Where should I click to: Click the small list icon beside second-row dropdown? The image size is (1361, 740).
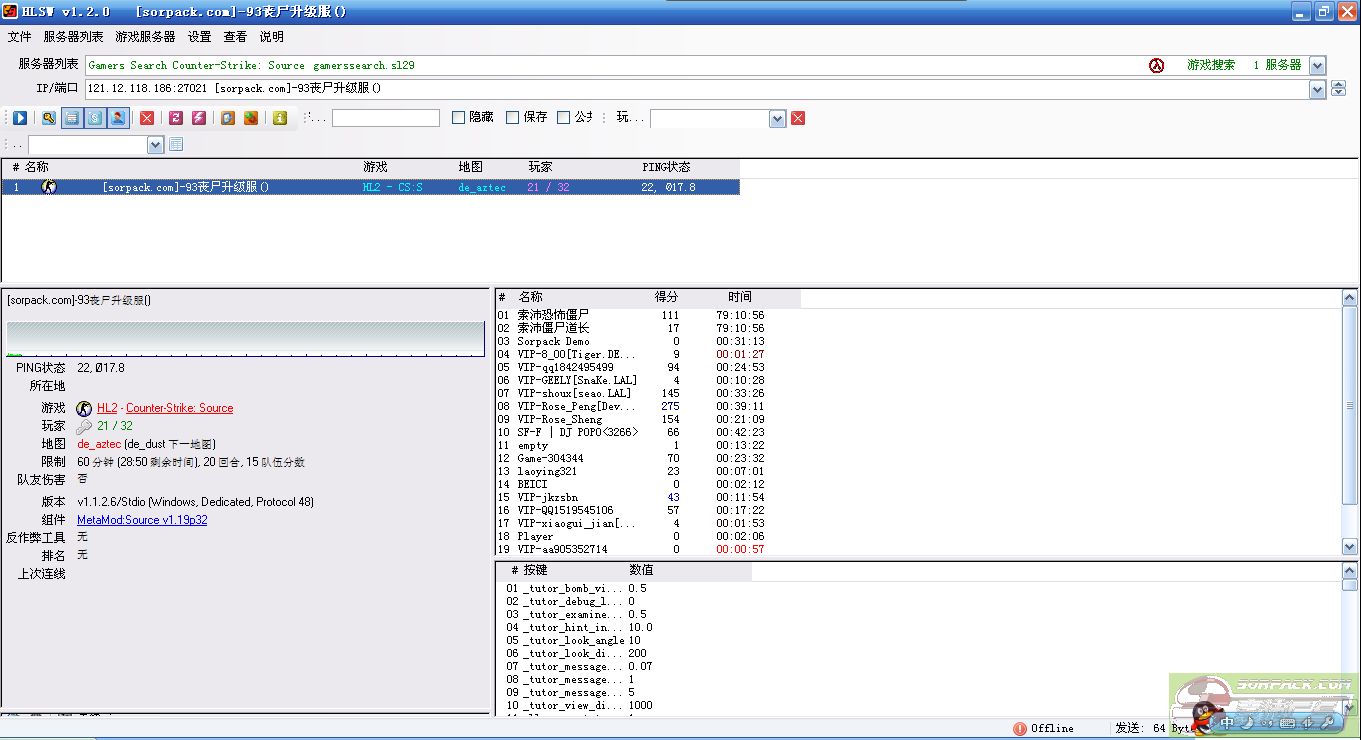click(x=176, y=145)
